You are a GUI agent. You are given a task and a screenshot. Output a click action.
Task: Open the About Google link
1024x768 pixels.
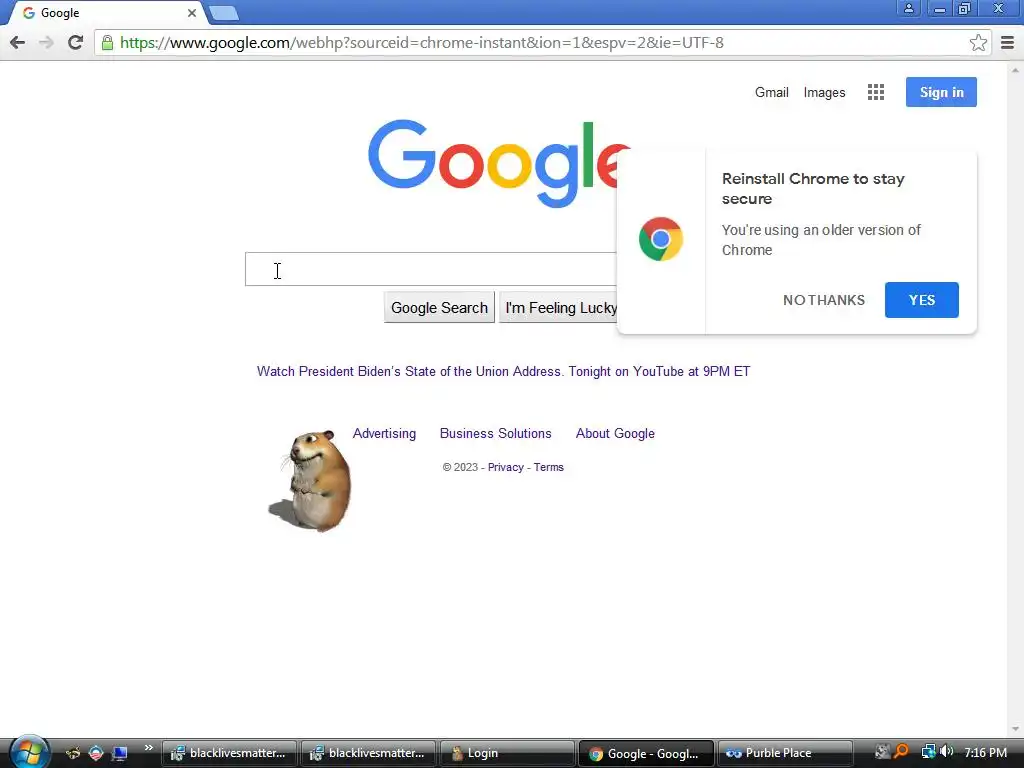[615, 433]
